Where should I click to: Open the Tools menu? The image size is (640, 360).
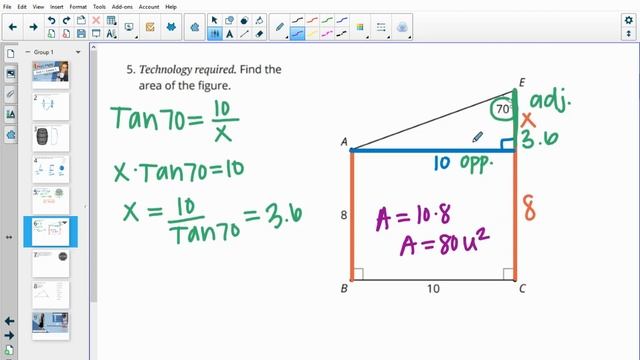click(x=99, y=7)
